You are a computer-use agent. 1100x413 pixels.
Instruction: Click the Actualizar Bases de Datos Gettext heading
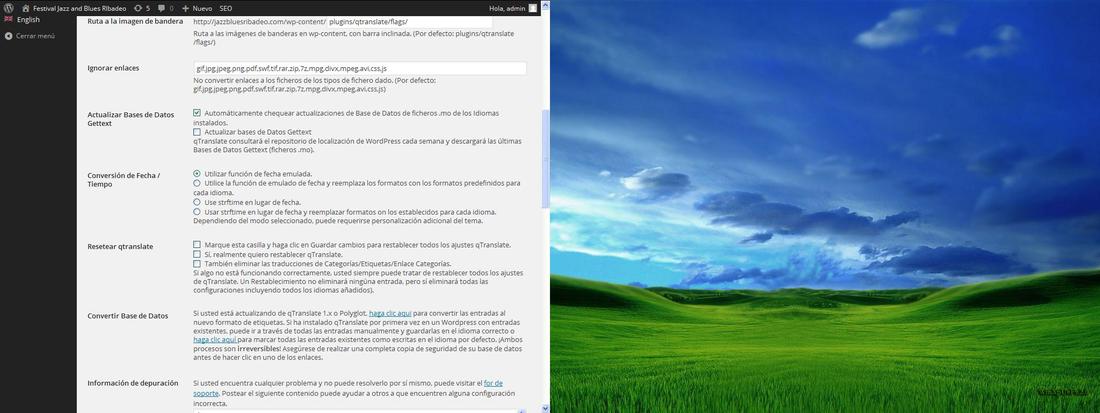[130, 119]
